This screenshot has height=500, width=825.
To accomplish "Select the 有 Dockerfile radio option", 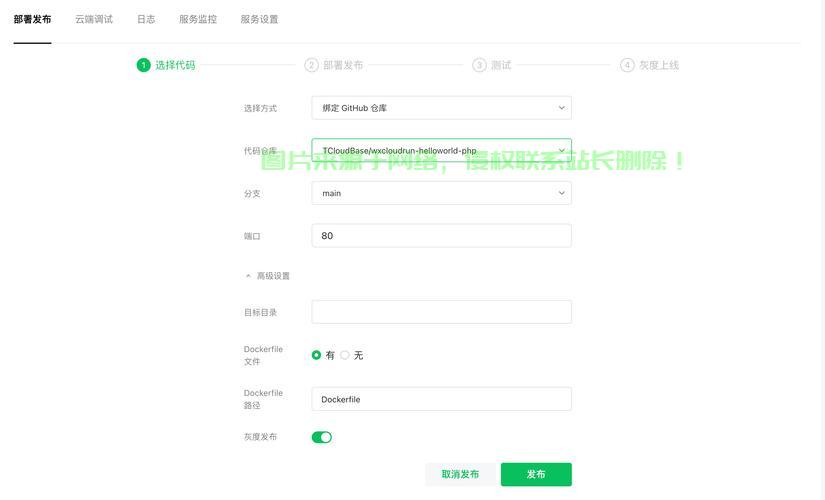I will point(317,355).
